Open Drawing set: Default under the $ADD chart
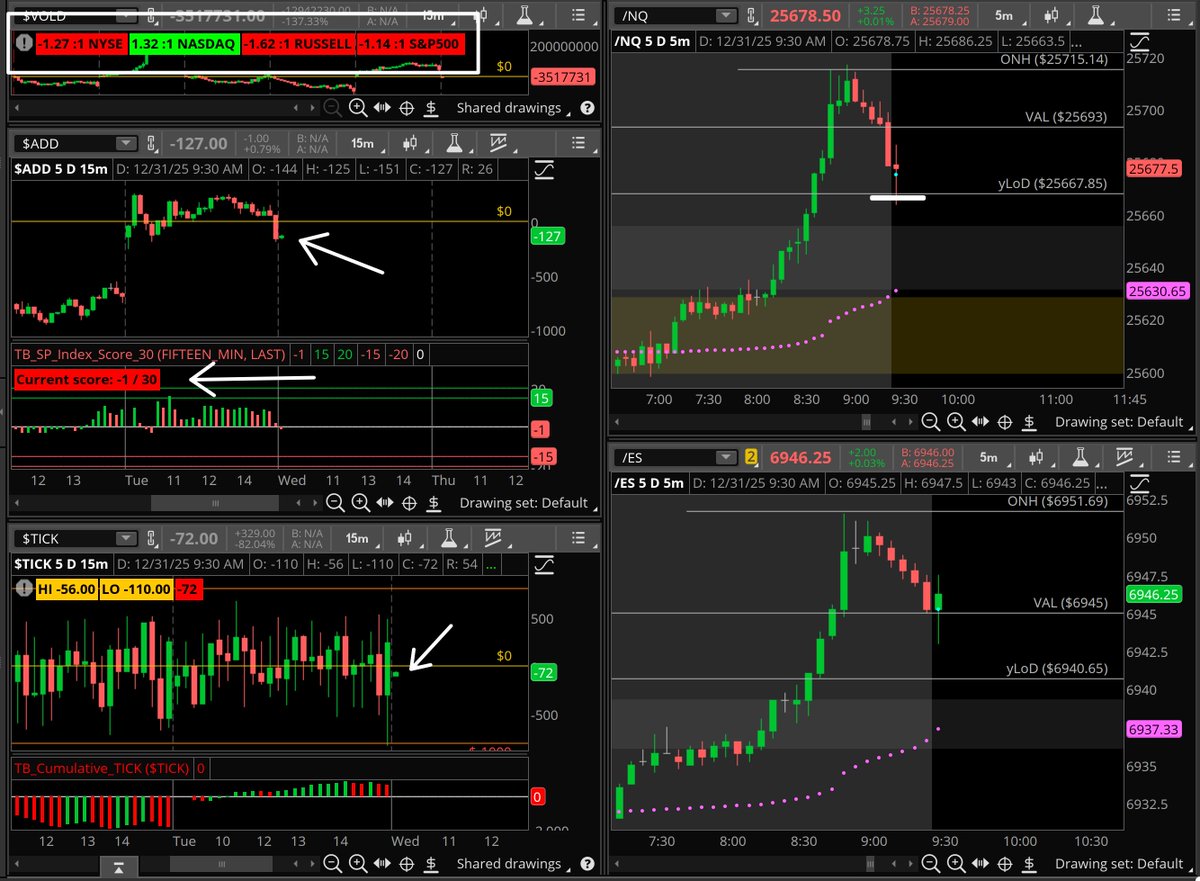The image size is (1200, 881). click(528, 503)
